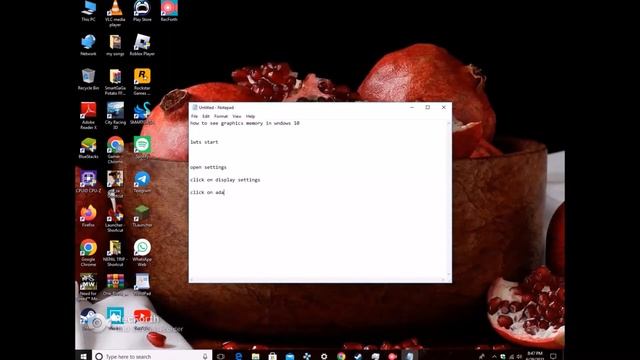640x360 pixels.
Task: Launch the Rockstar Games shortcut
Action: [x=142, y=82]
